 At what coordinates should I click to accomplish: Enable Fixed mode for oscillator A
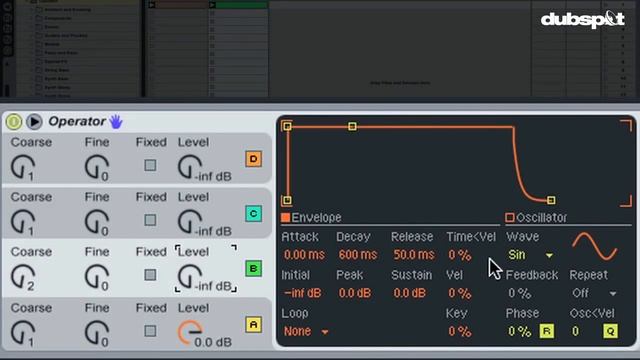(150, 331)
